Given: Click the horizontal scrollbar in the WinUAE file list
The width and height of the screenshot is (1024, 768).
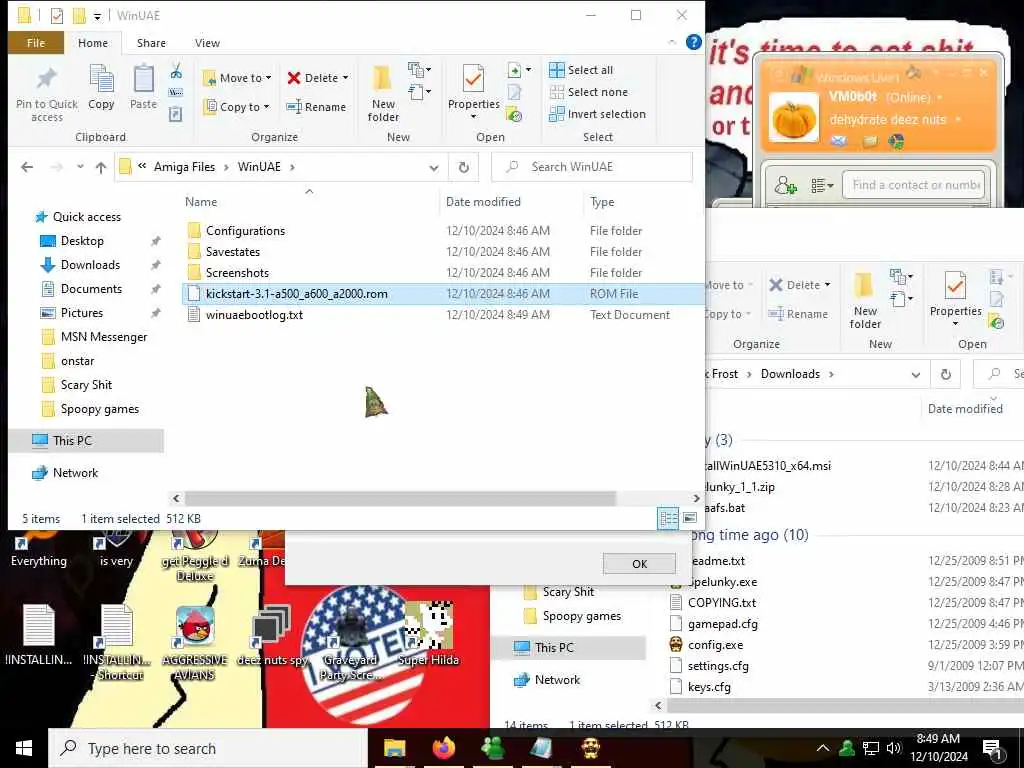Looking at the screenshot, I should [400, 499].
